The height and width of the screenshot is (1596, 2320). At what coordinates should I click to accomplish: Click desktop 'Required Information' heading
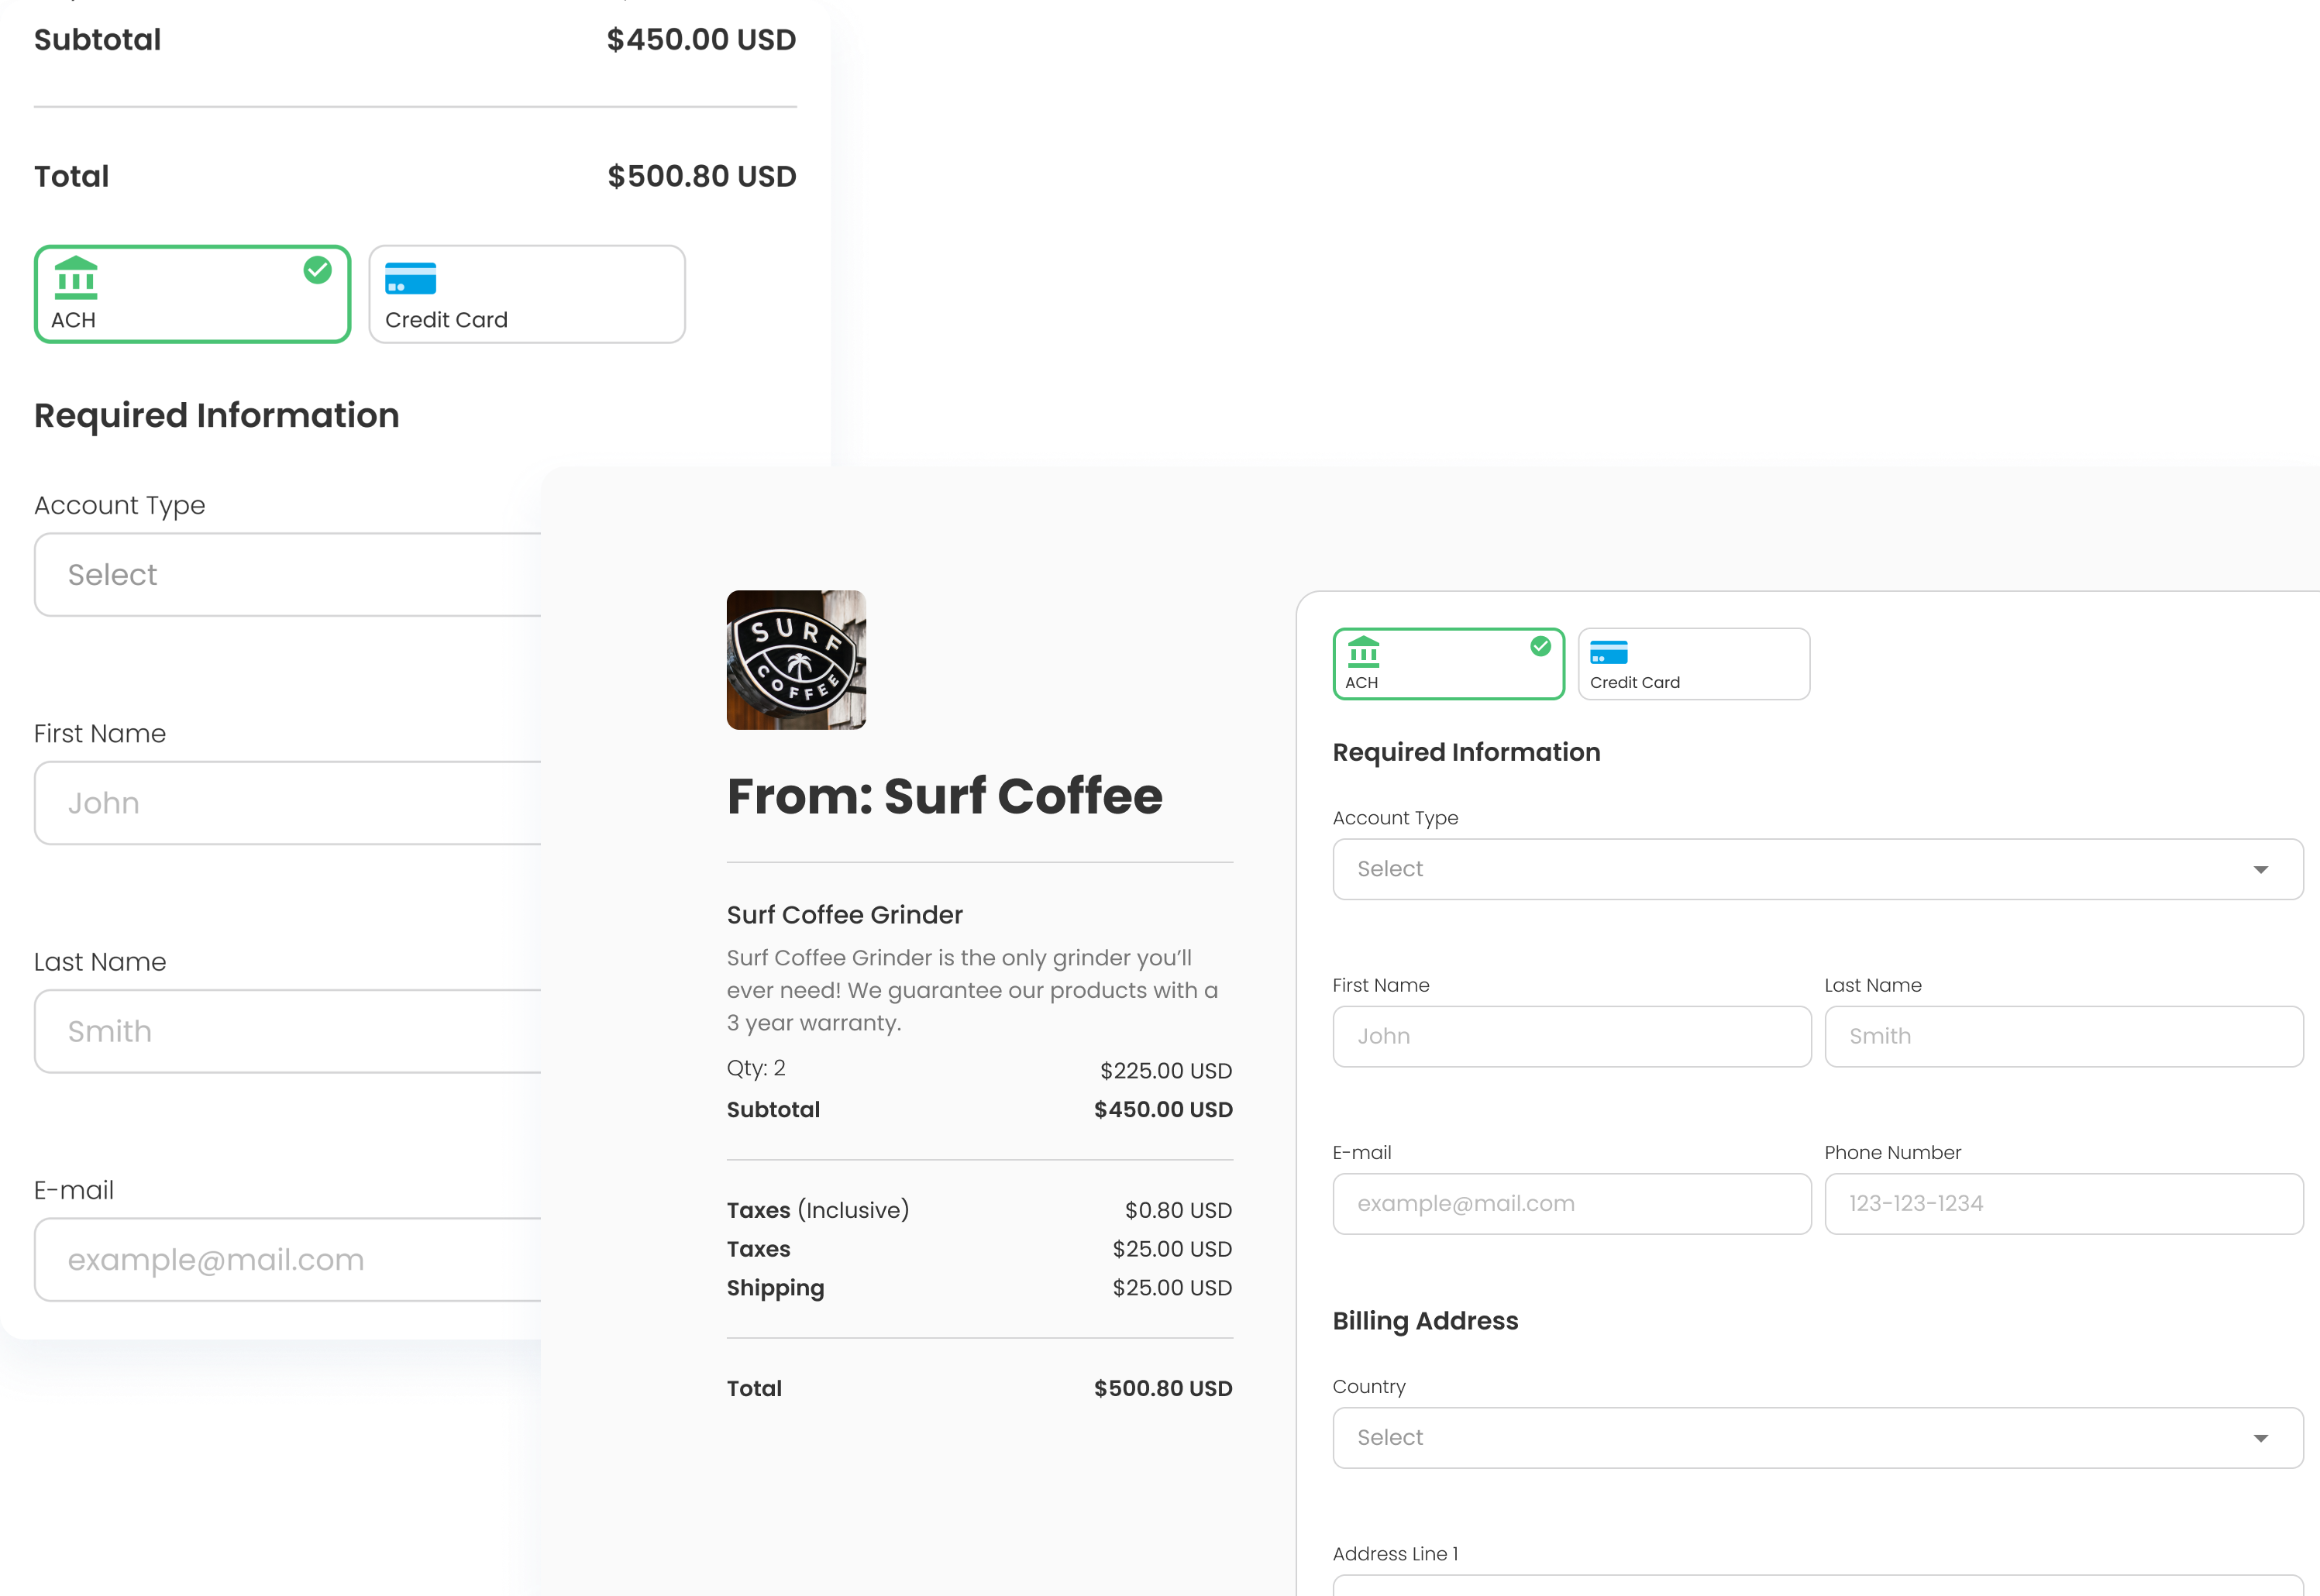pos(1466,752)
